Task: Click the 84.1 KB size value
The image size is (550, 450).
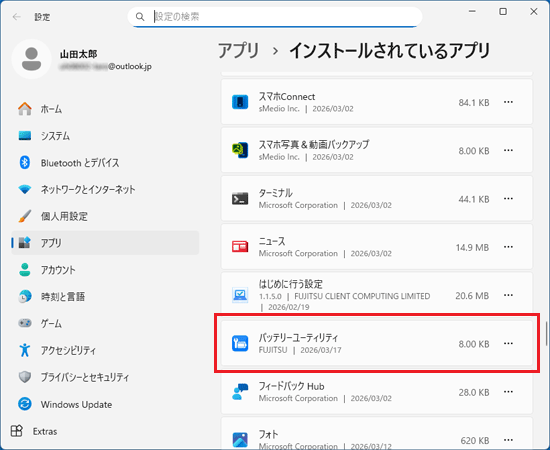Action: click(x=474, y=102)
